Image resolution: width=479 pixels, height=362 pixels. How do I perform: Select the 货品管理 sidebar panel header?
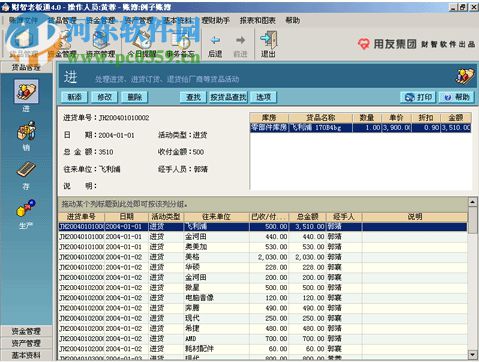click(x=26, y=67)
